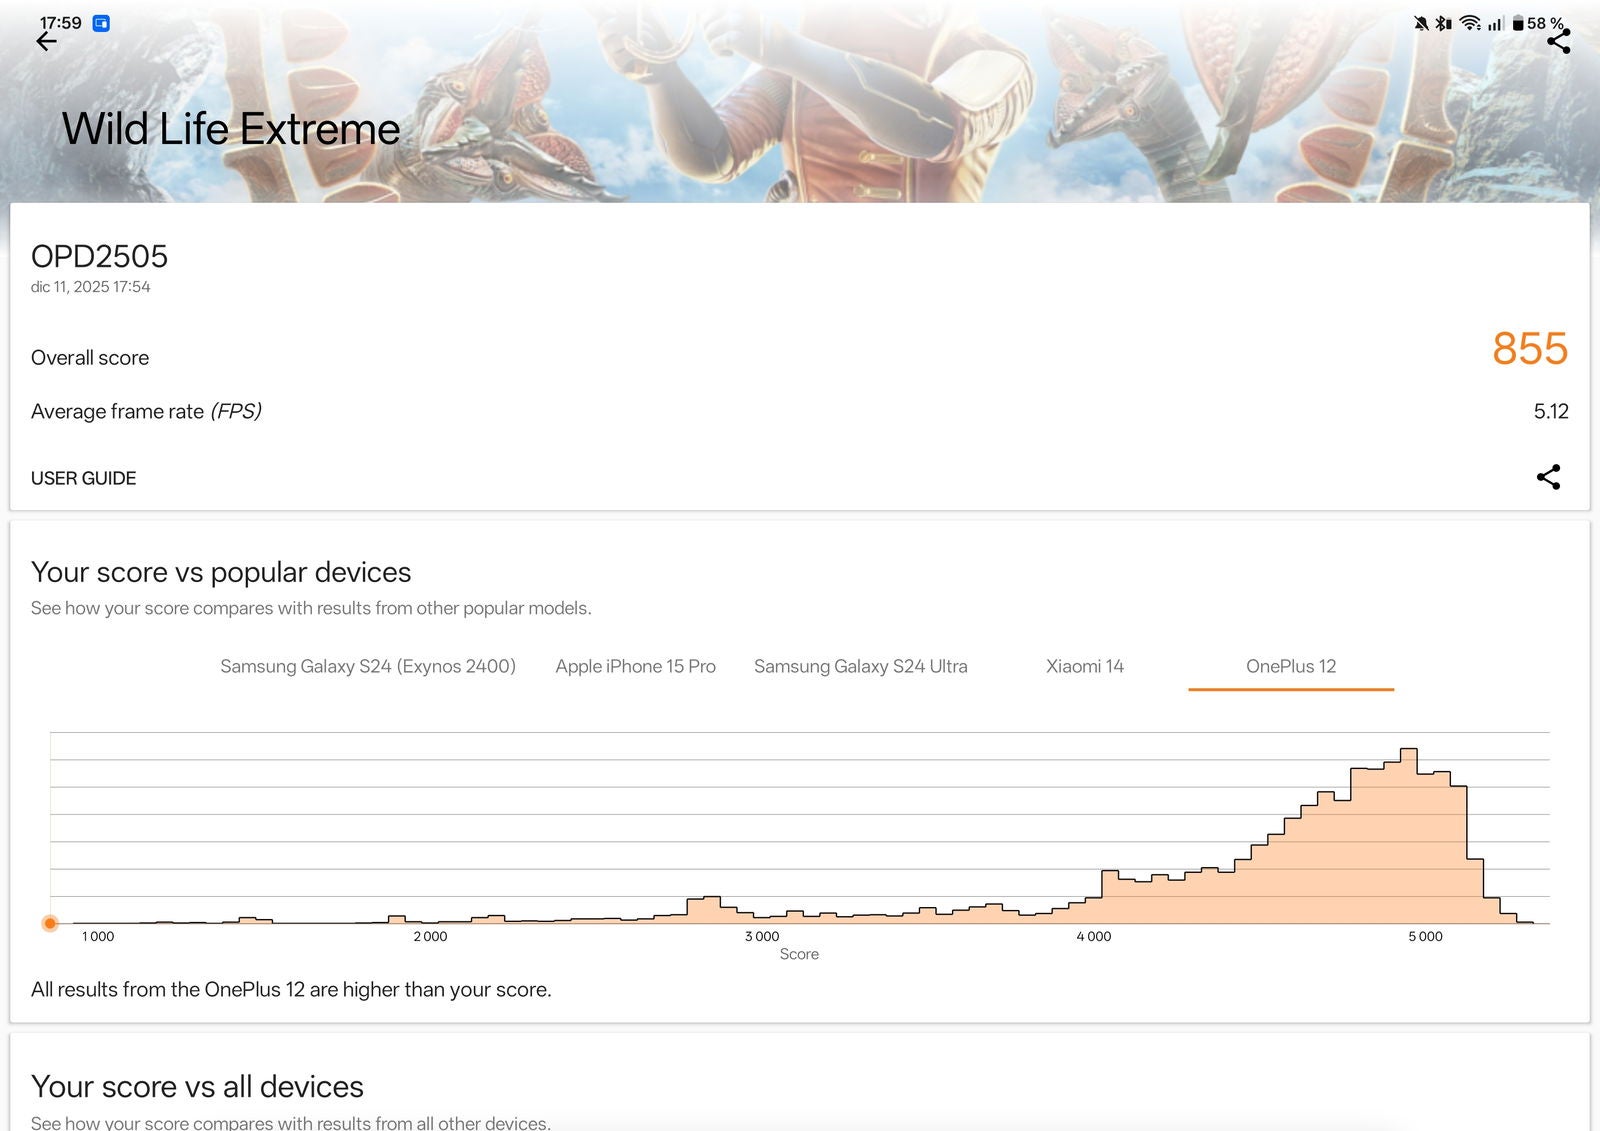
Task: Tap the Bluetooth icon in the status bar
Action: pos(1443,23)
